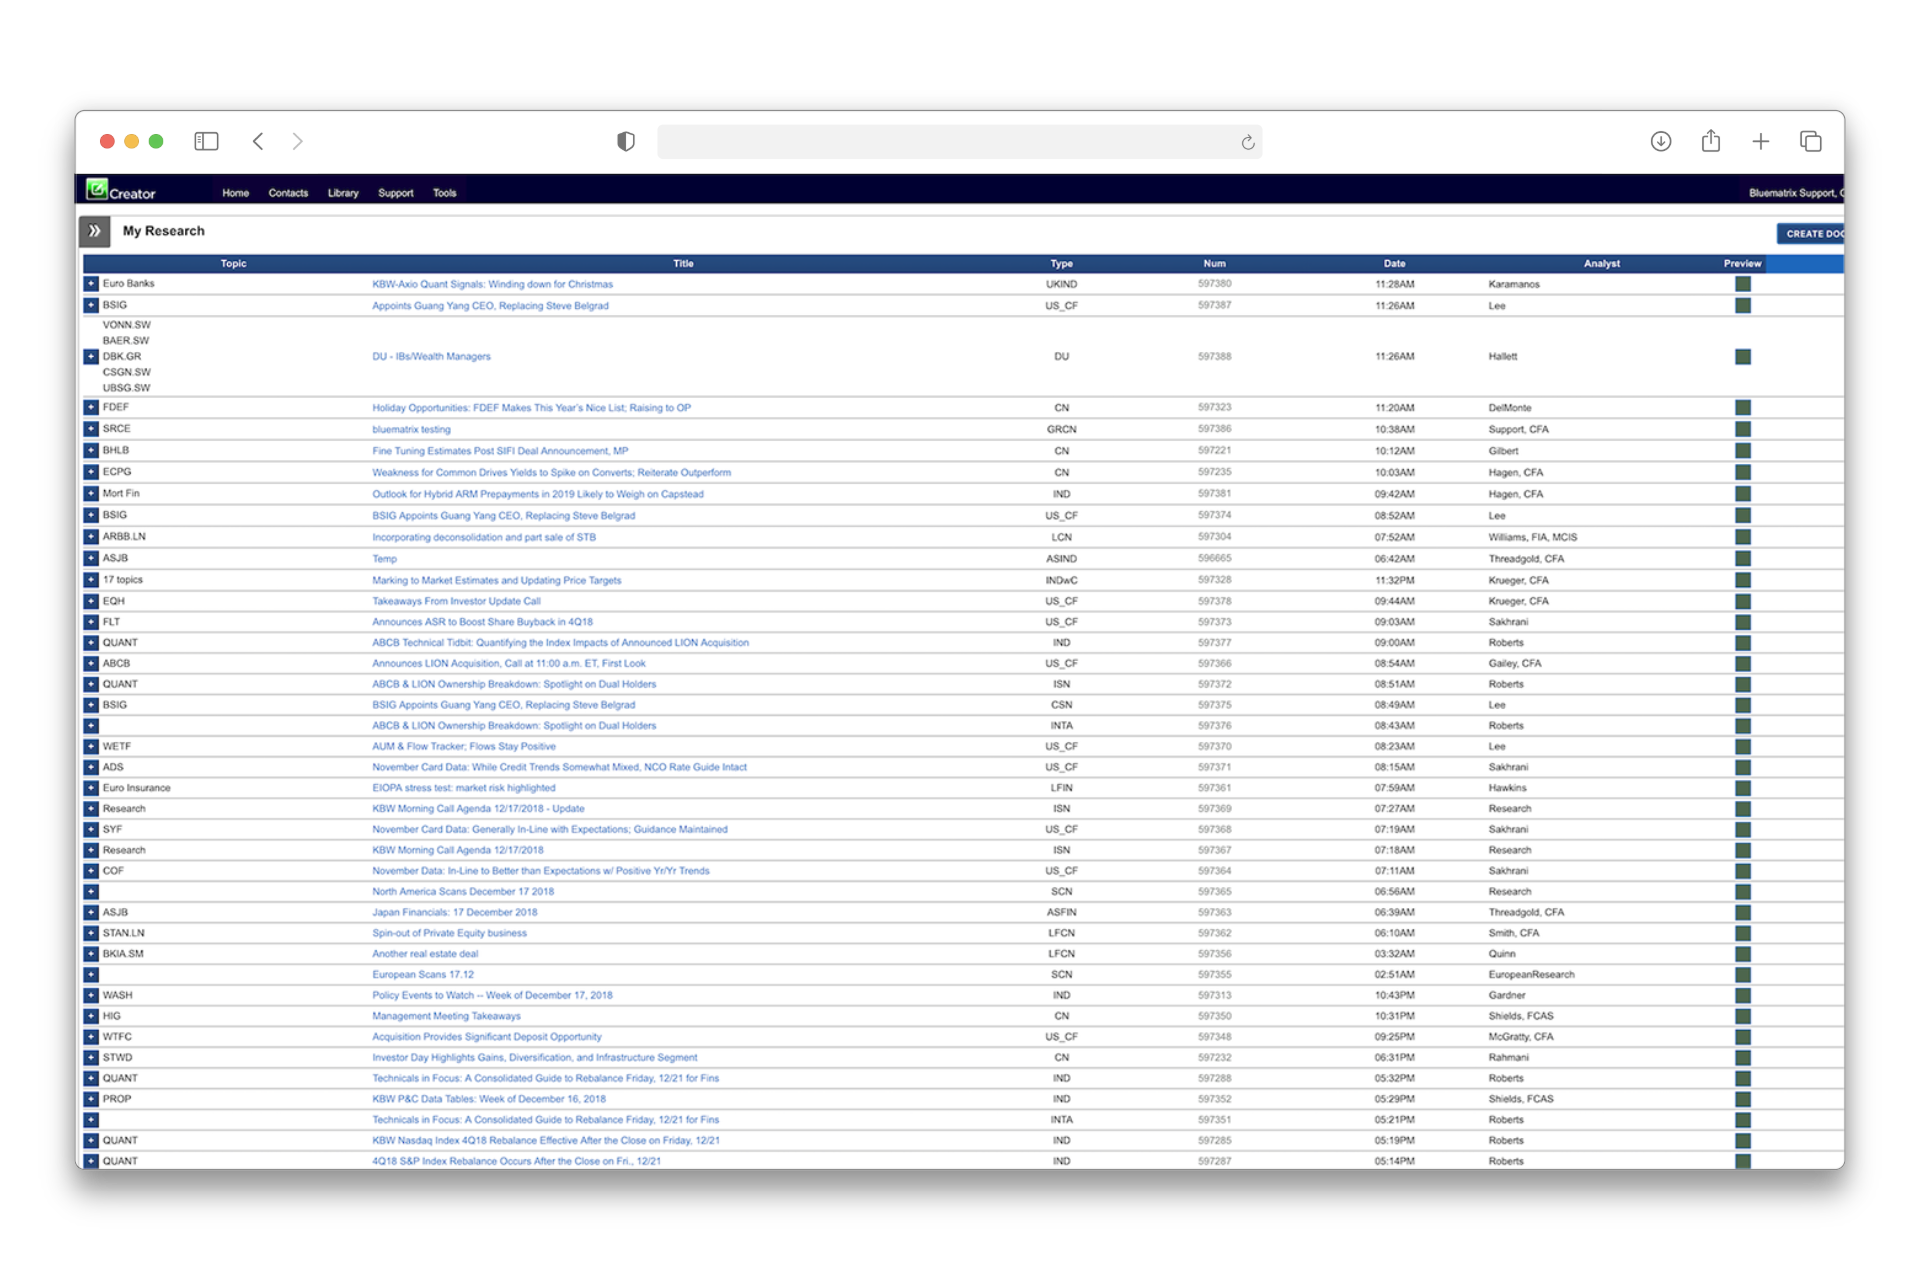Expand the Euro Banks row
Screen dimensions: 1920x1280
point(91,284)
